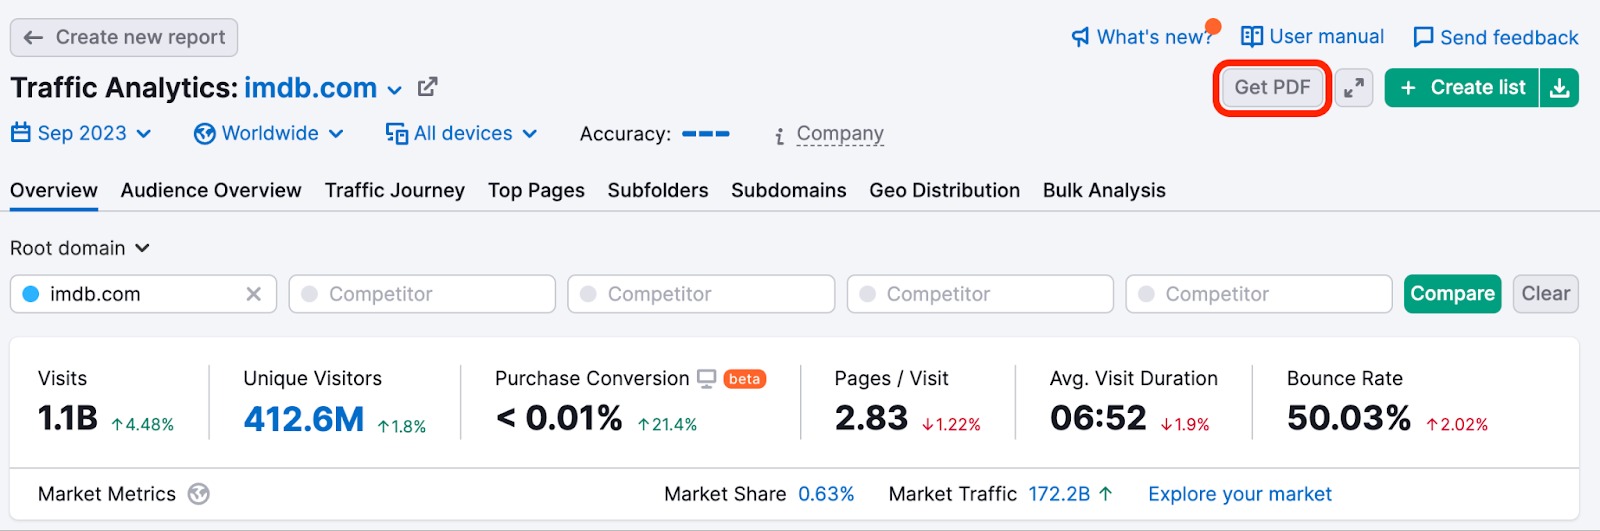Click the first Competitor input field

[422, 294]
